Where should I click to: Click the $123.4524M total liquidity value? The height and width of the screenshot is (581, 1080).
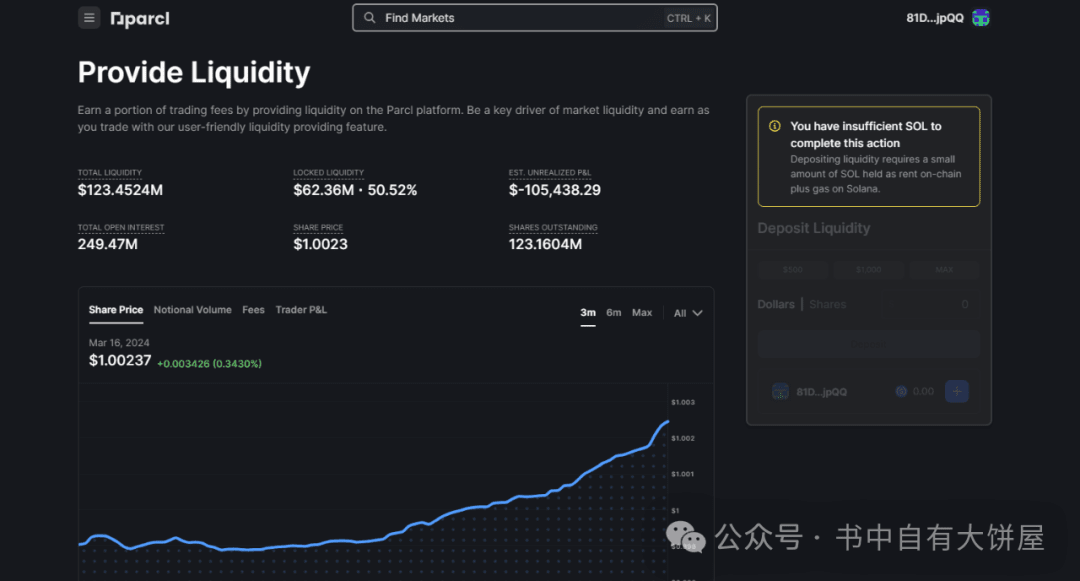tap(120, 190)
